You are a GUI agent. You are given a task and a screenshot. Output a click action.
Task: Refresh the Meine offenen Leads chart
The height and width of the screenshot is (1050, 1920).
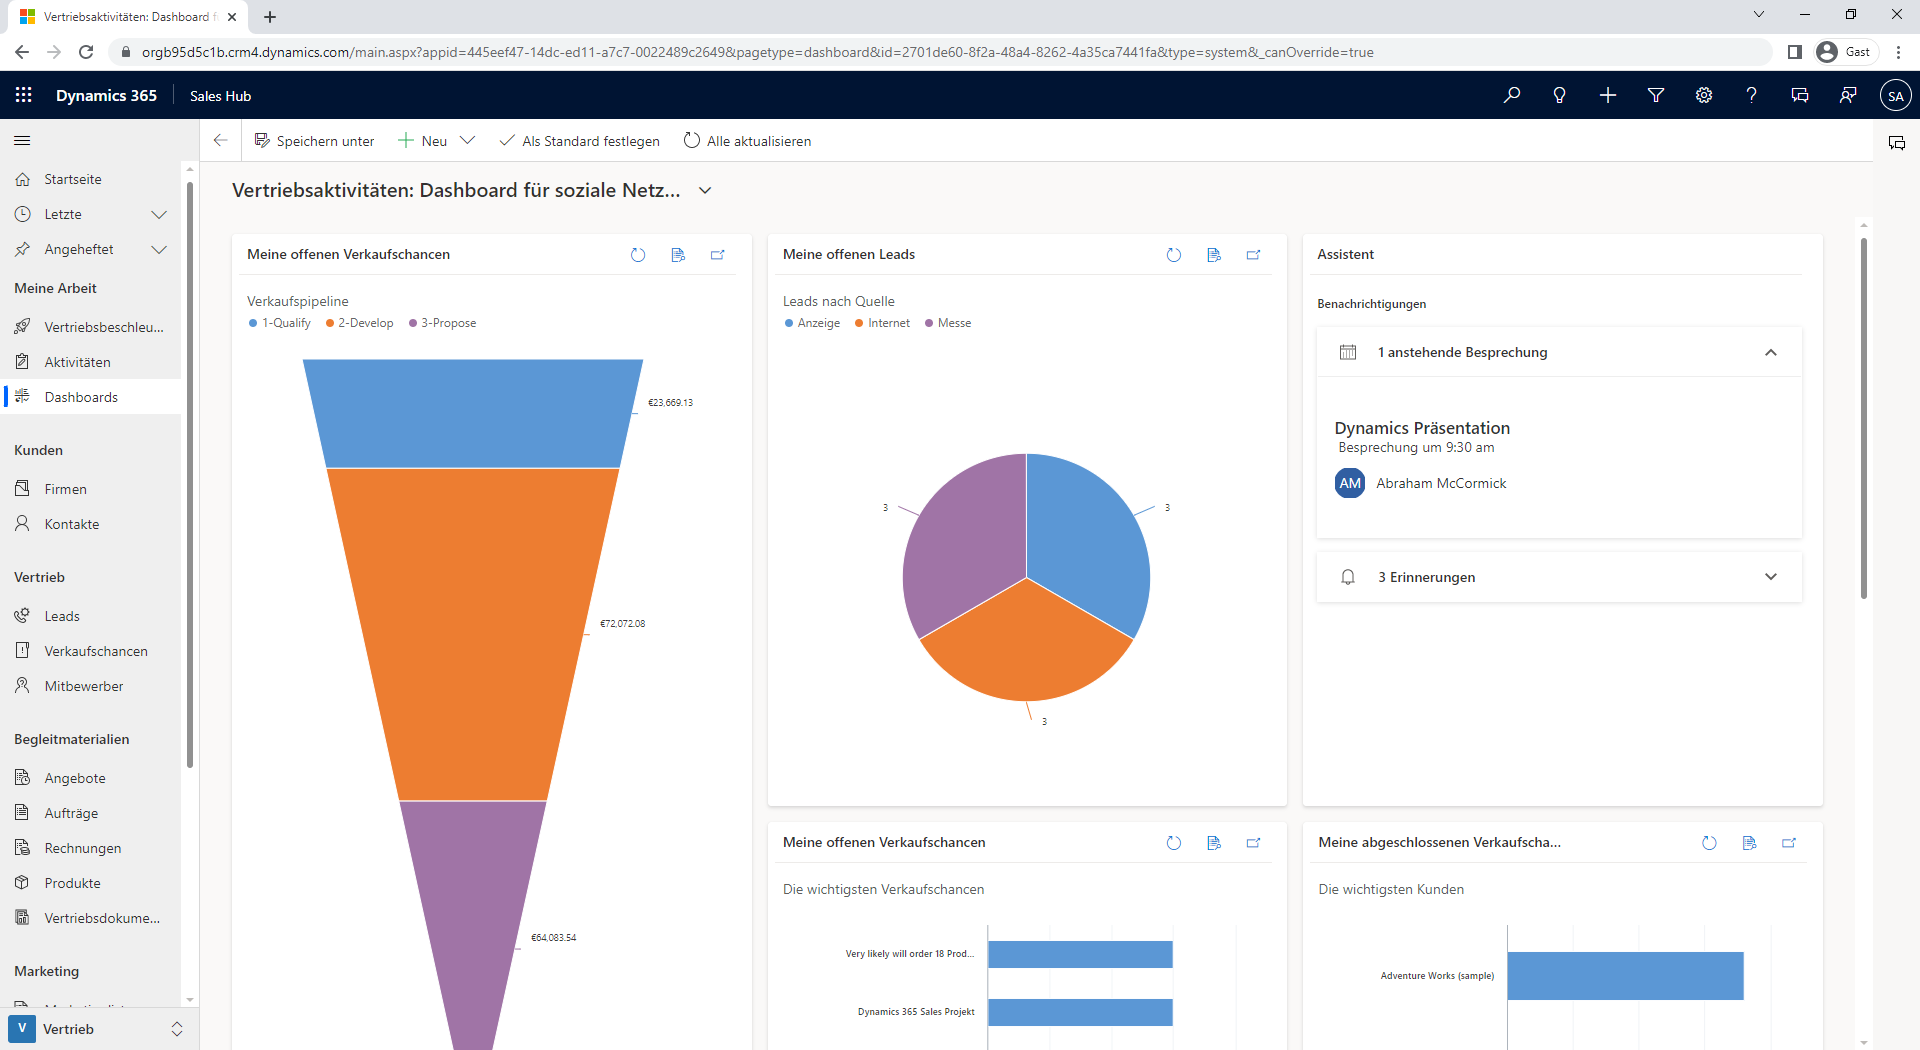[1173, 255]
